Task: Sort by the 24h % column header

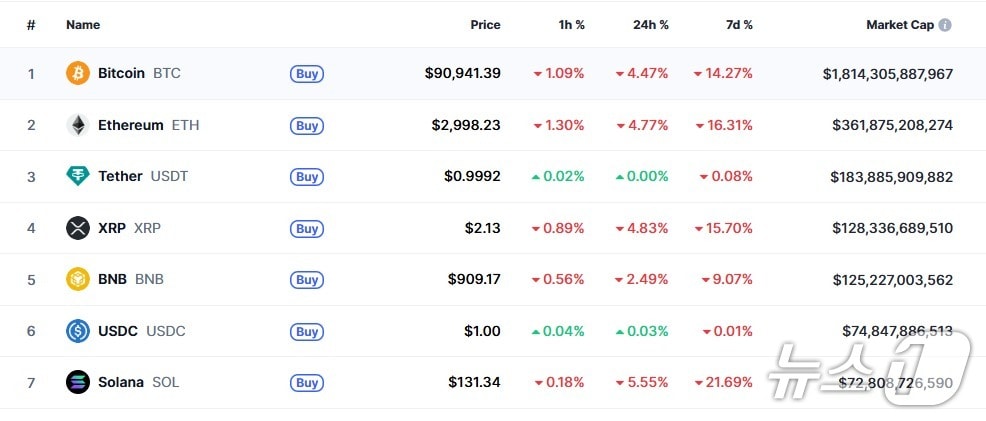Action: (649, 25)
